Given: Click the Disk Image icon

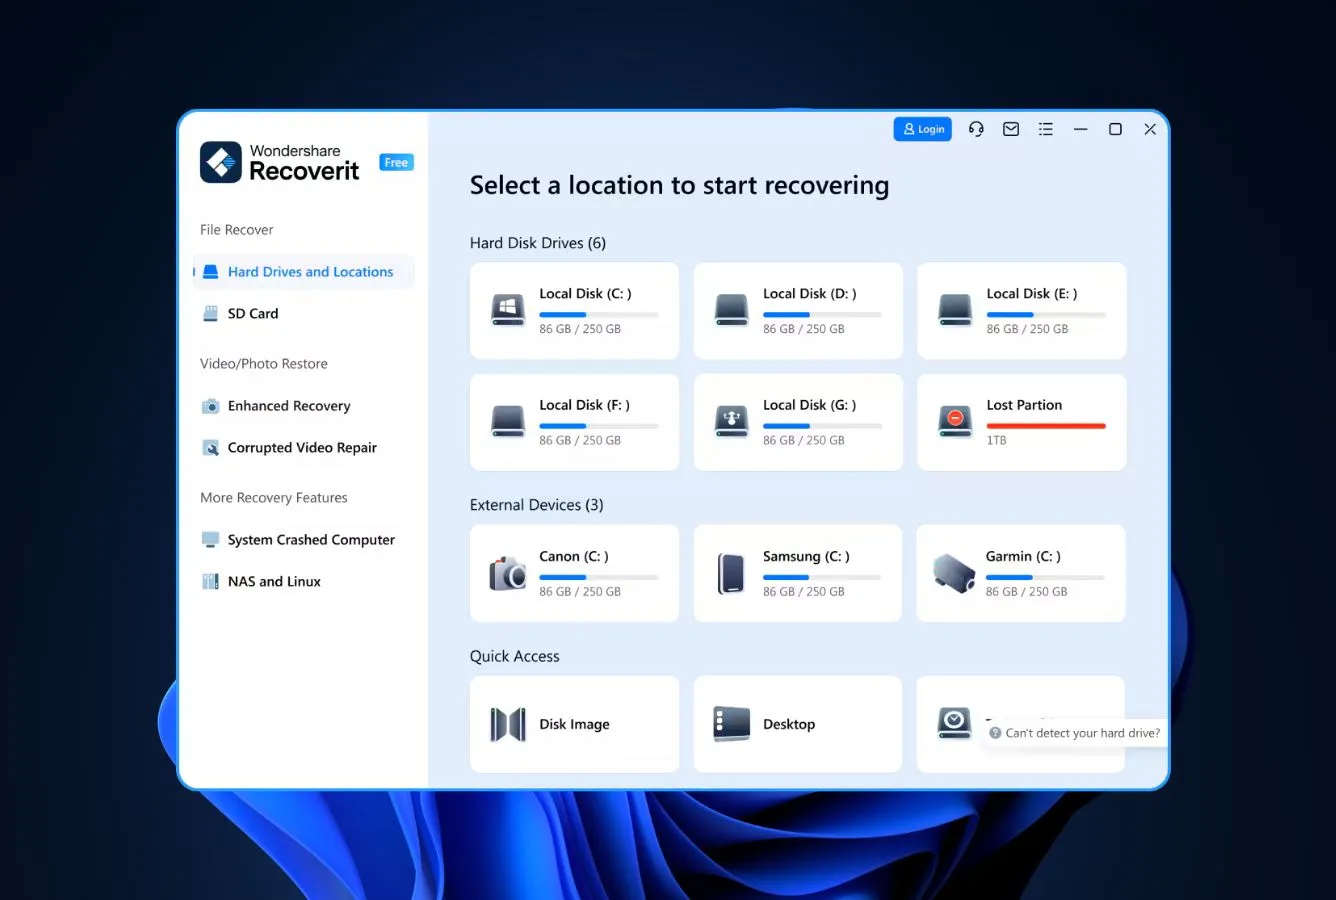Looking at the screenshot, I should pyautogui.click(x=508, y=724).
